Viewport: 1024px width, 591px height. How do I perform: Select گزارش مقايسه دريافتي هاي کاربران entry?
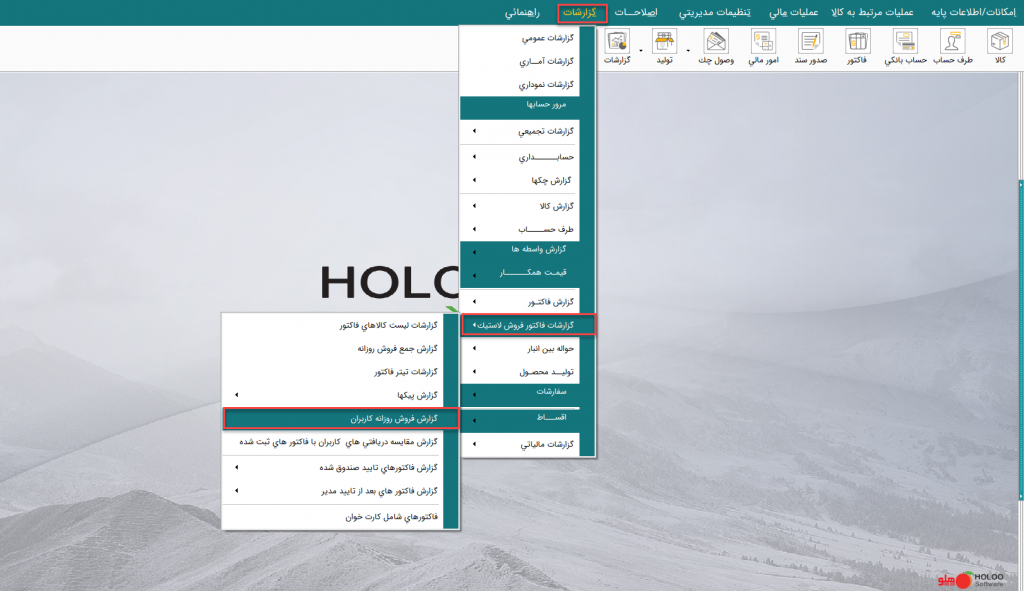pos(332,442)
